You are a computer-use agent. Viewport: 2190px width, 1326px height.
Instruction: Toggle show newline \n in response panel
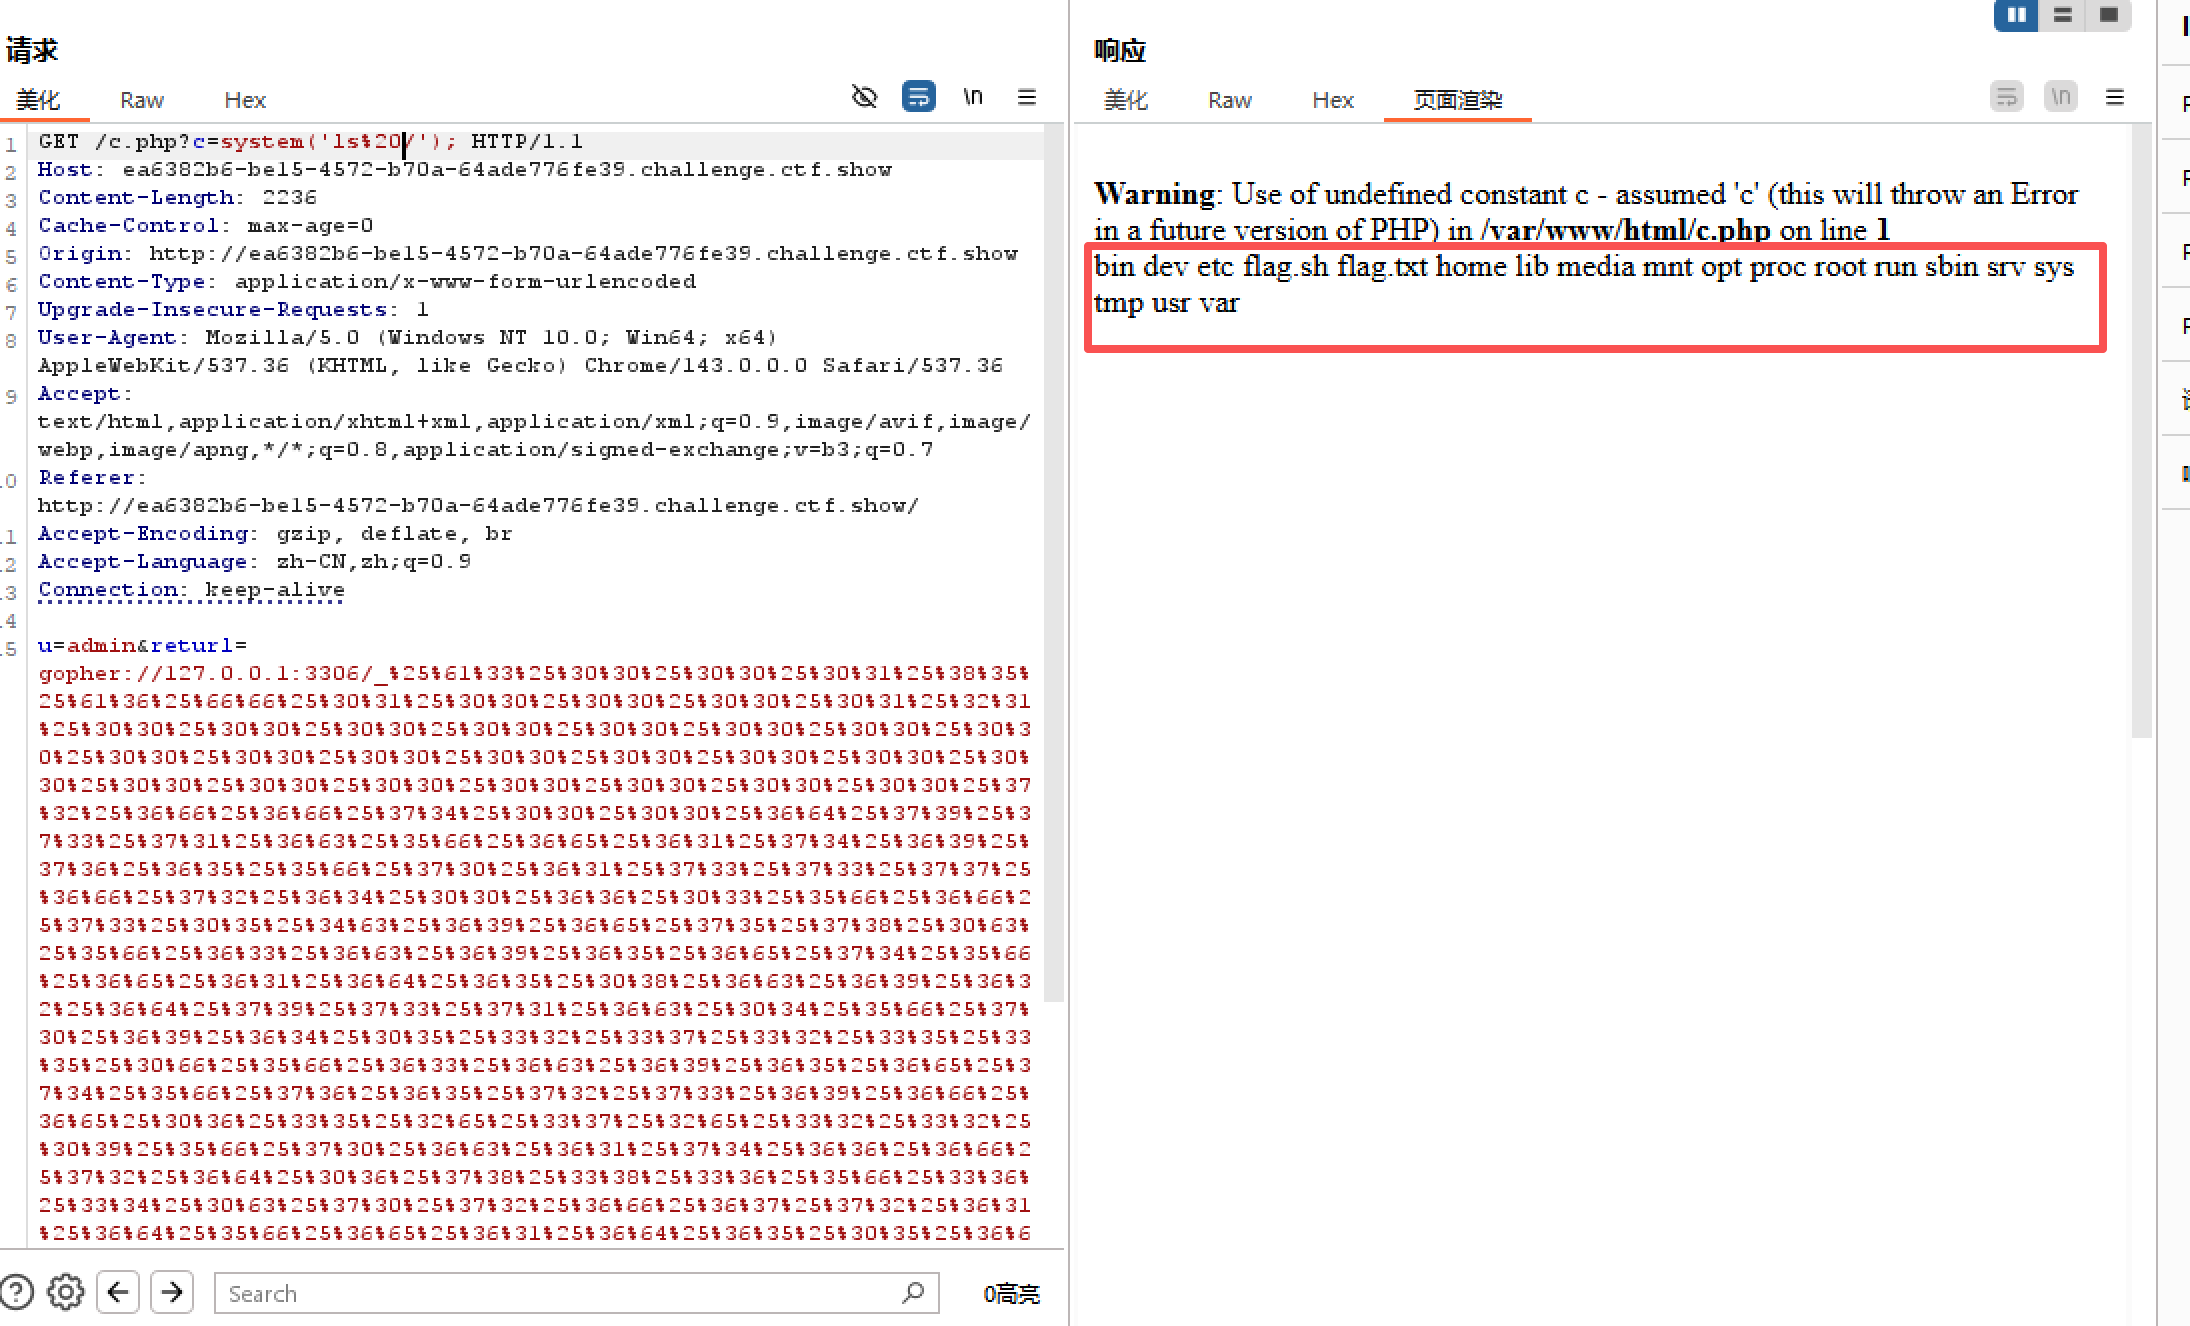pos(2061,97)
